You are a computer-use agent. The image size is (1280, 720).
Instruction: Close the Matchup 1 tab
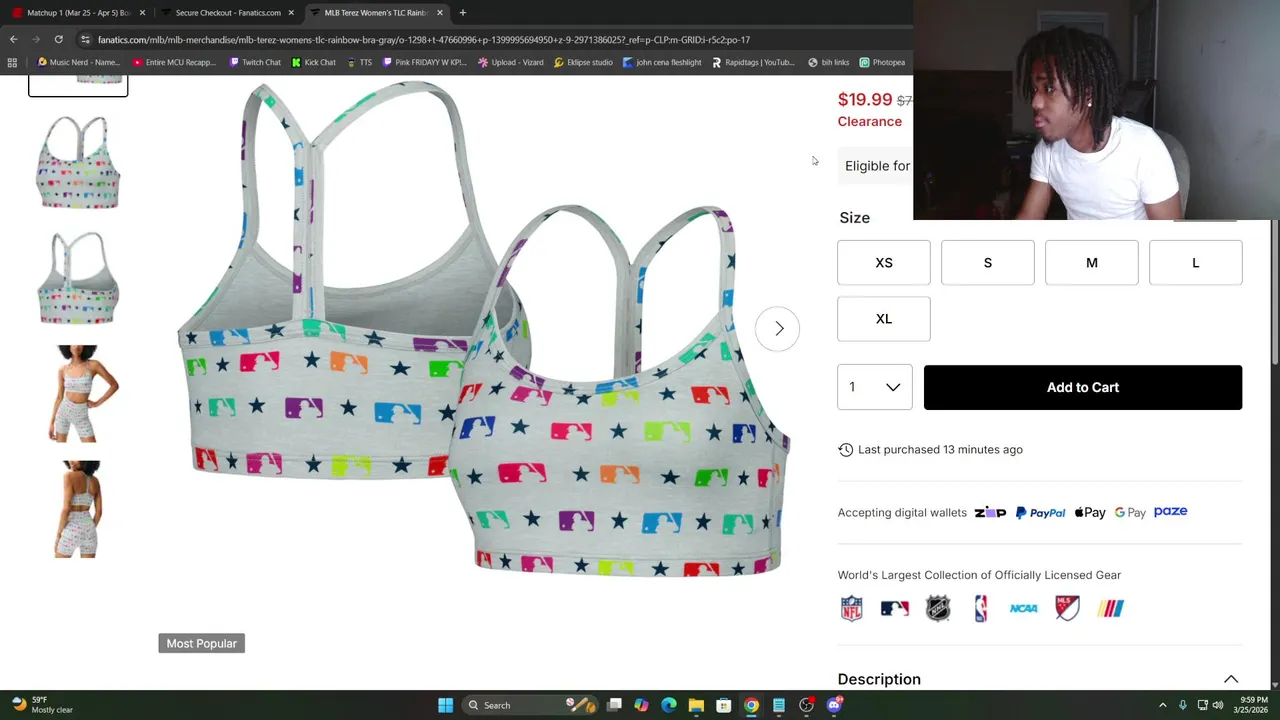click(x=142, y=13)
